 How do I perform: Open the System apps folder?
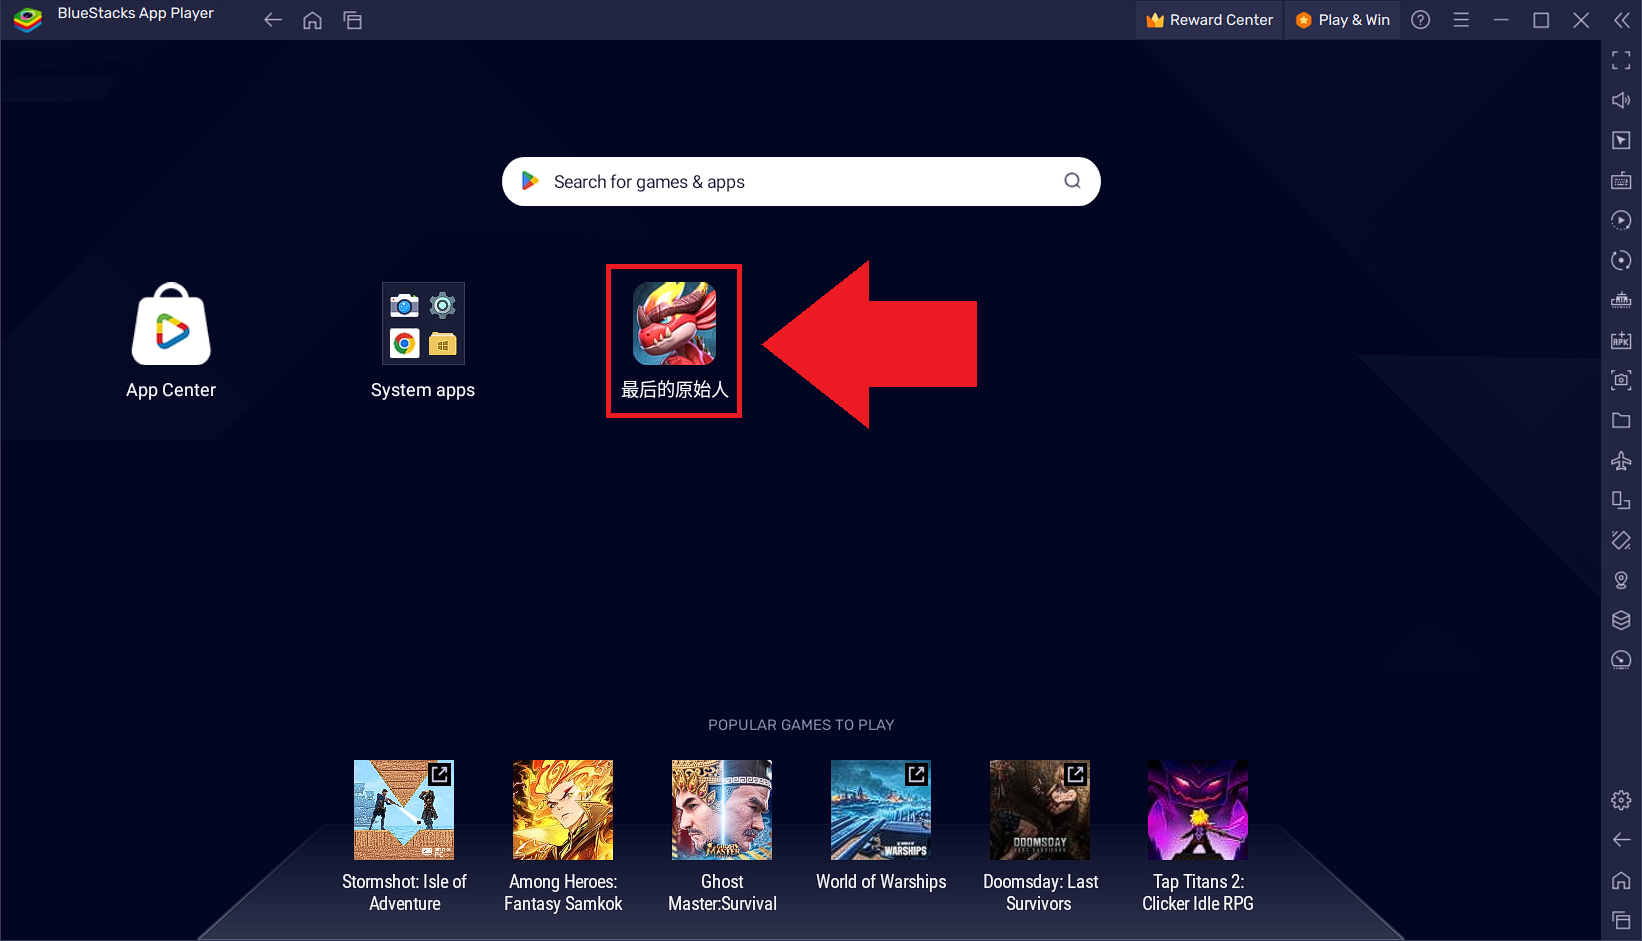pos(423,323)
